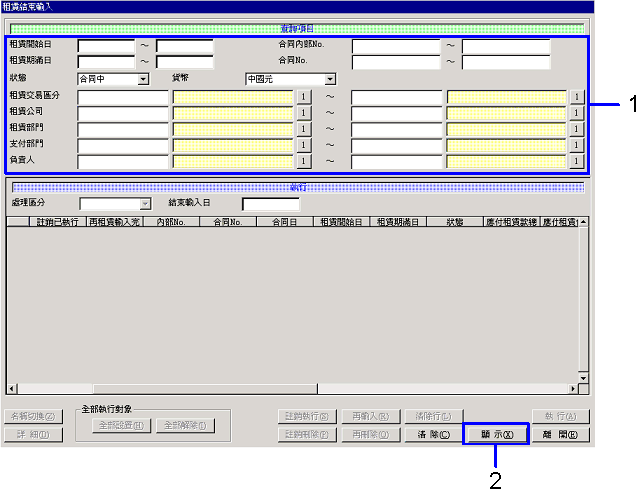Click the 租賃期滿日 column header in grid

tap(398, 222)
